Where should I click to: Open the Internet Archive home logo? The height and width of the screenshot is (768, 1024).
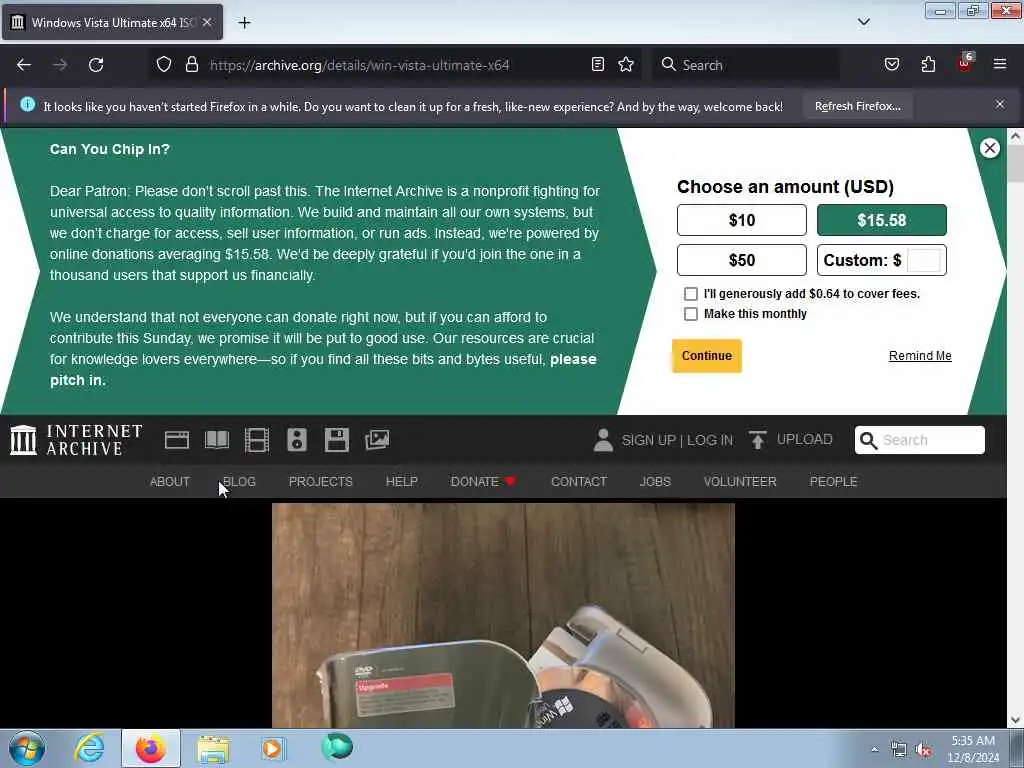click(x=76, y=440)
